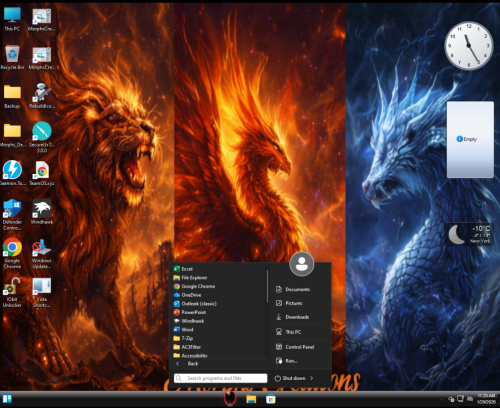Open Run... from the Start menu
This screenshot has width=500, height=408.
point(300,361)
